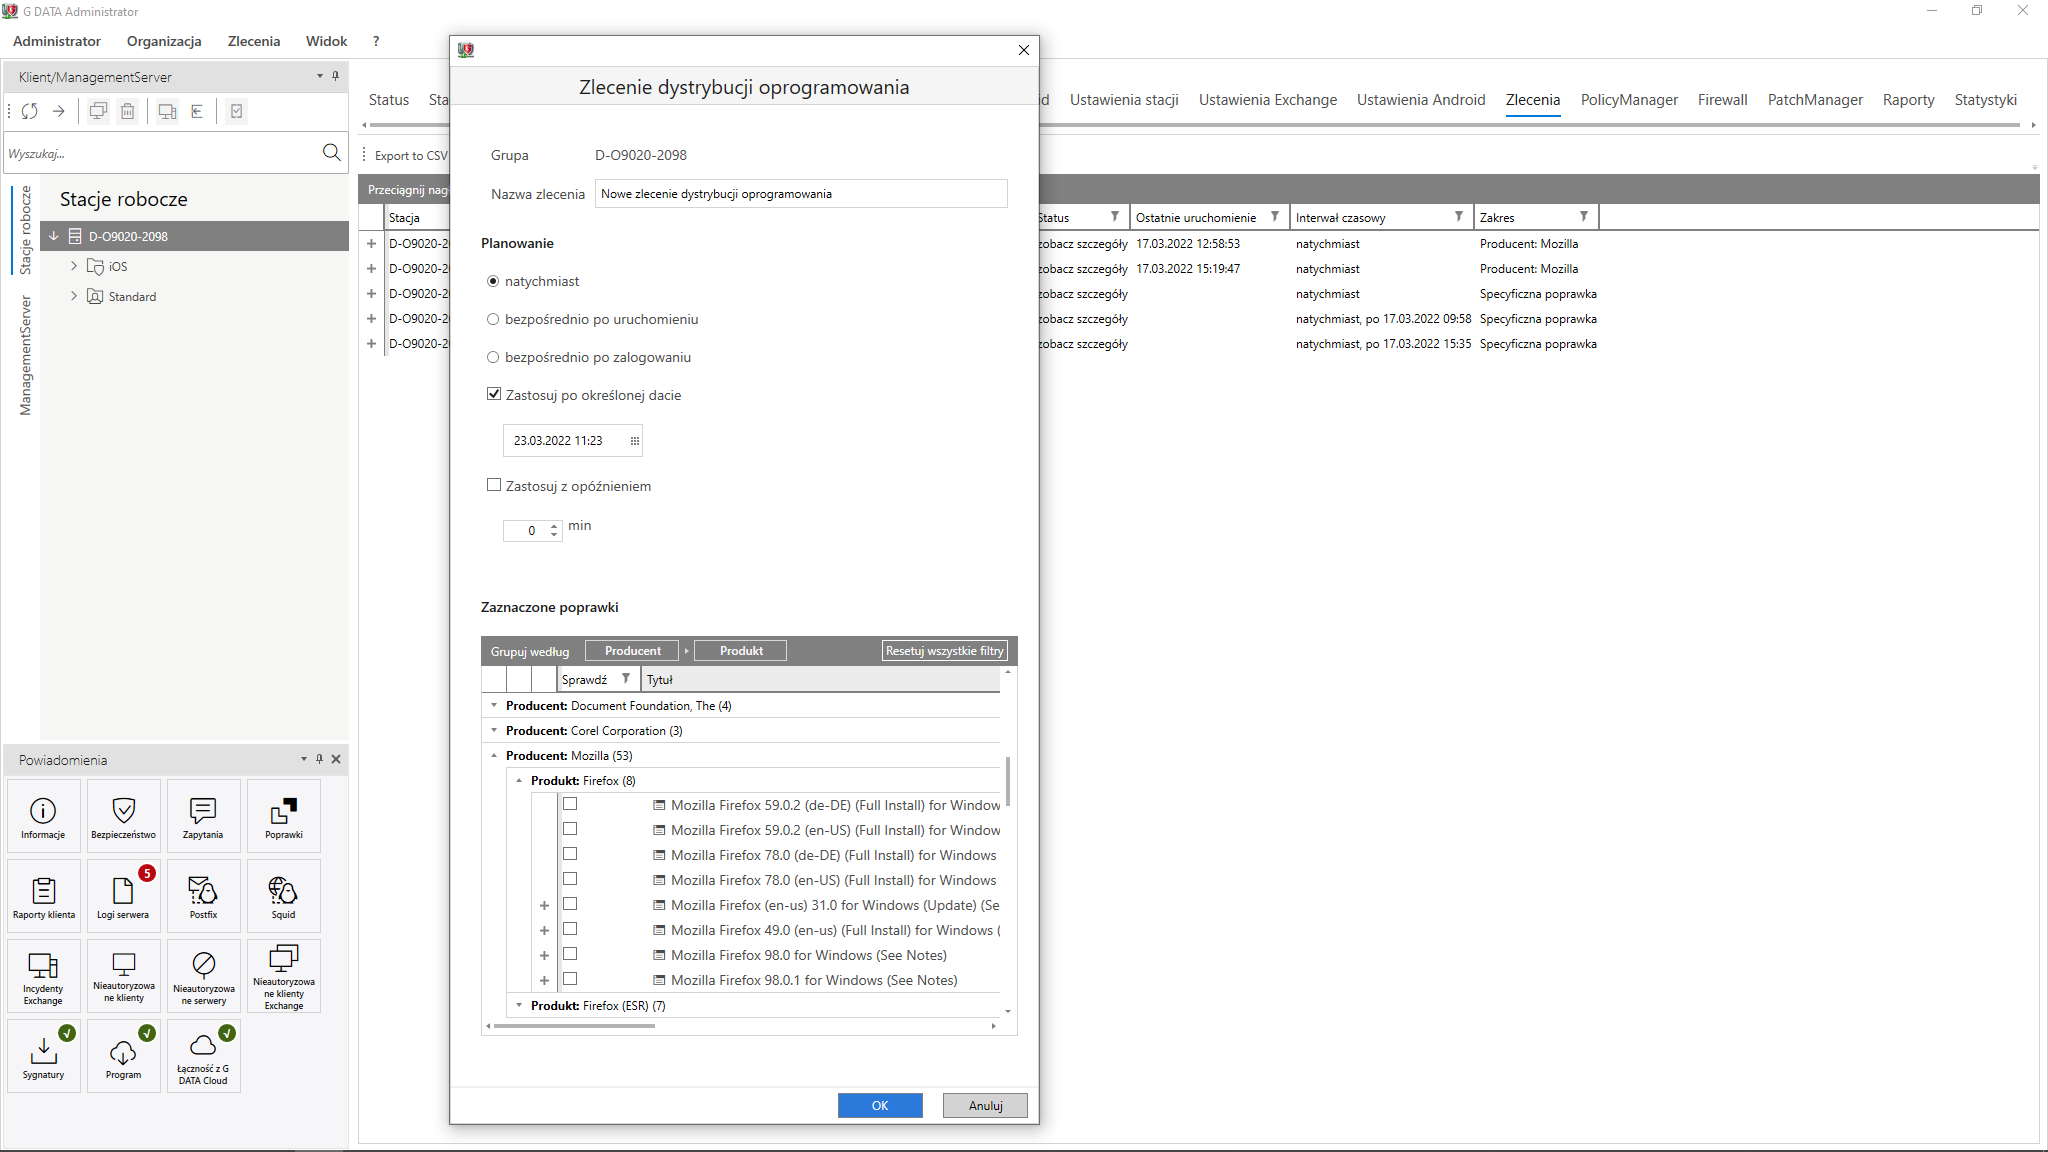Check Mozilla Firefox 49.0 (en-us) patch
Viewport: 2048px width, 1152px height.
570,929
